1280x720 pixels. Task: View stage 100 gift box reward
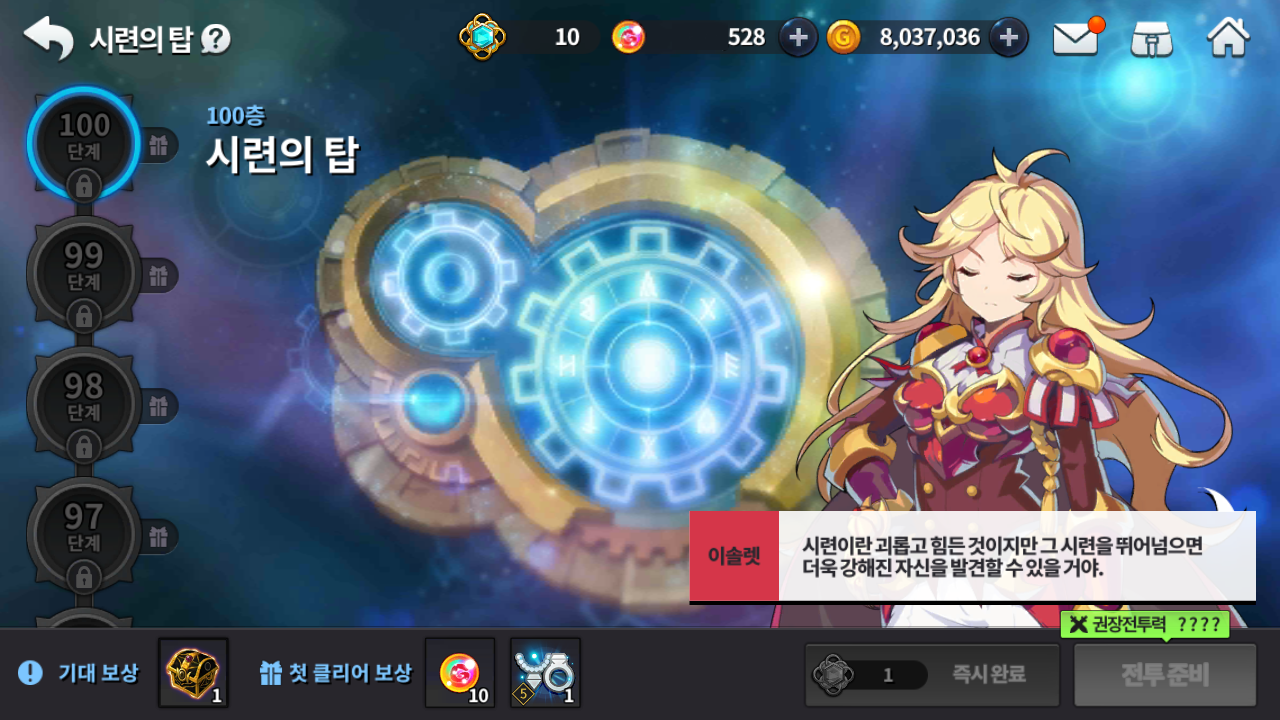(159, 145)
